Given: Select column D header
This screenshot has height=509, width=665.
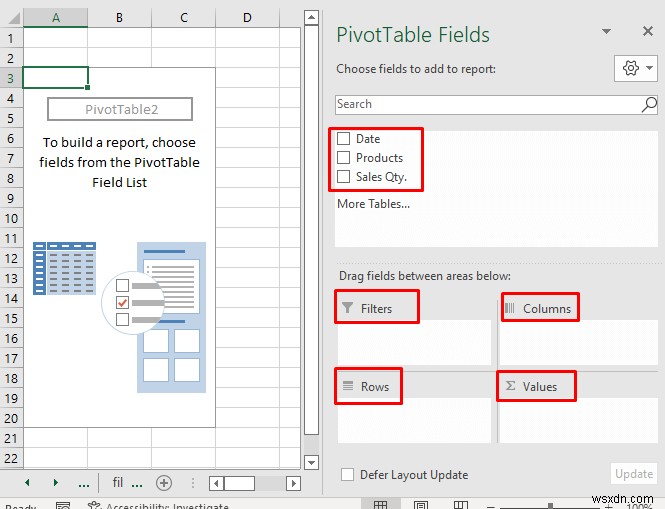Looking at the screenshot, I should (247, 17).
